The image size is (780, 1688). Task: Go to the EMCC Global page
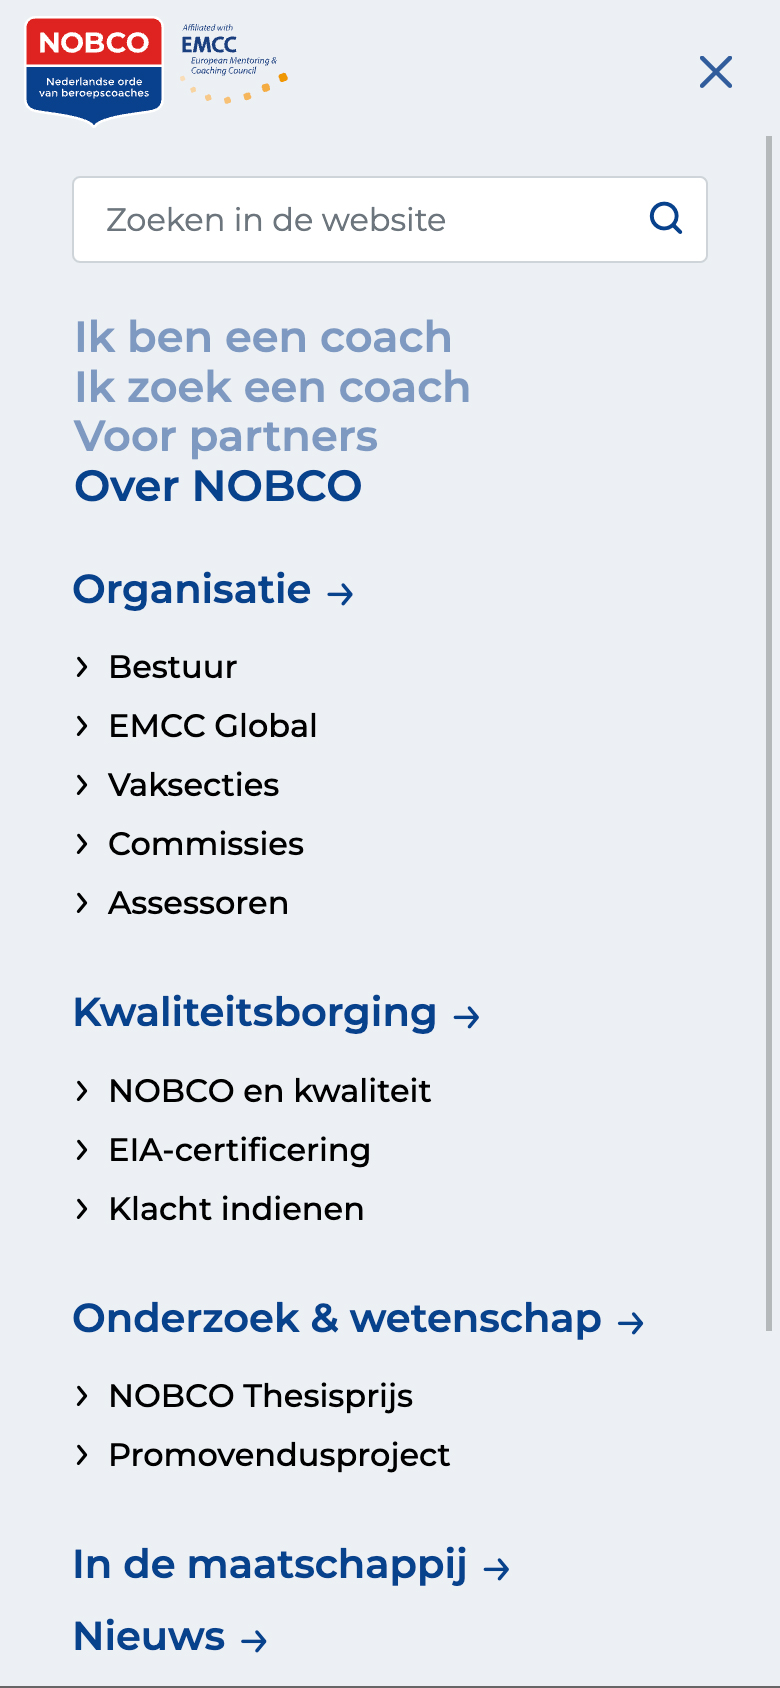[x=213, y=726]
